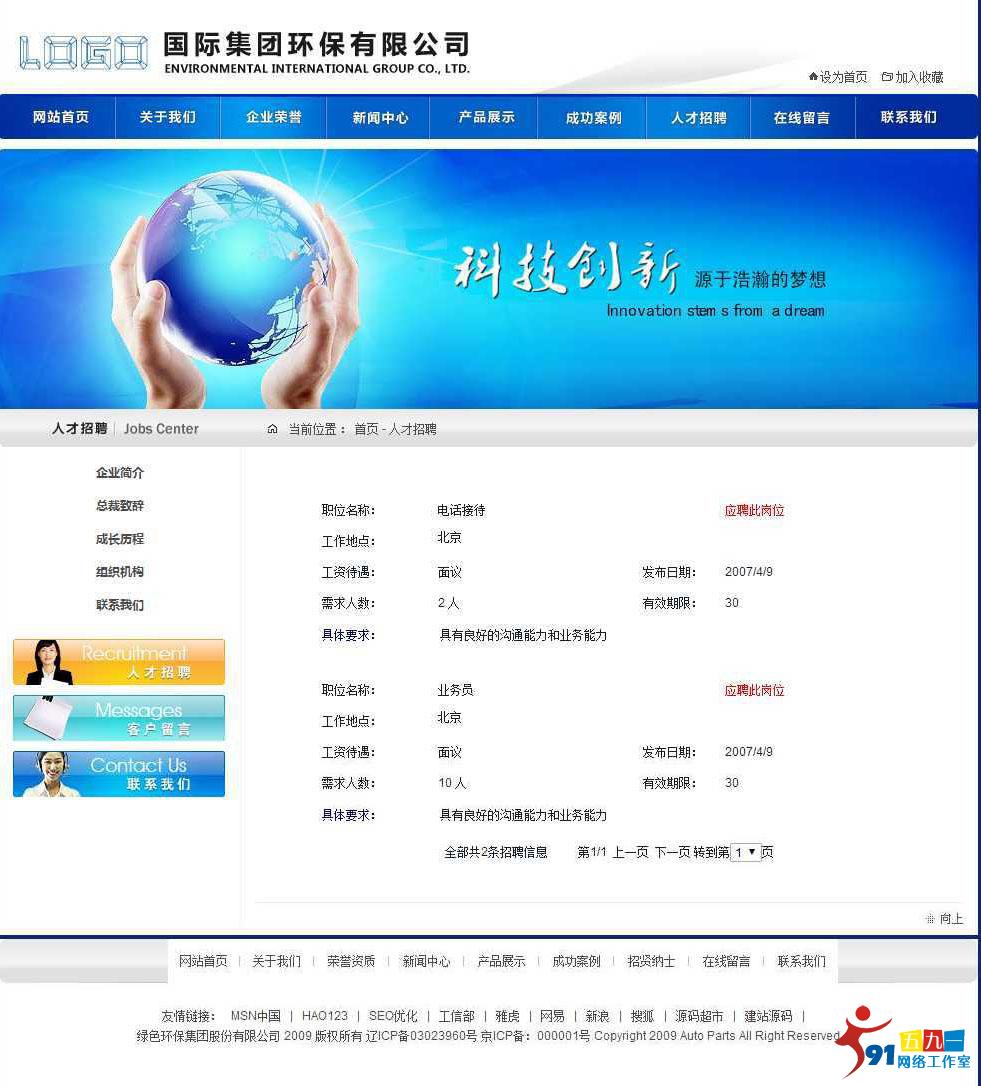Screen dimensions: 981x1086
Task: Open the Recruitment 人才招聘 sidebar banner
Action: pos(118,661)
